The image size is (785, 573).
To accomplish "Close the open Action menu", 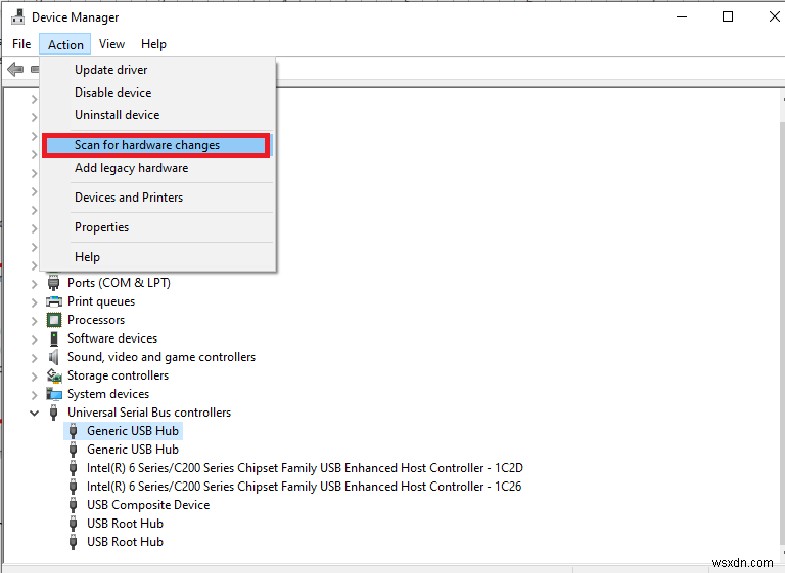I will click(x=66, y=44).
